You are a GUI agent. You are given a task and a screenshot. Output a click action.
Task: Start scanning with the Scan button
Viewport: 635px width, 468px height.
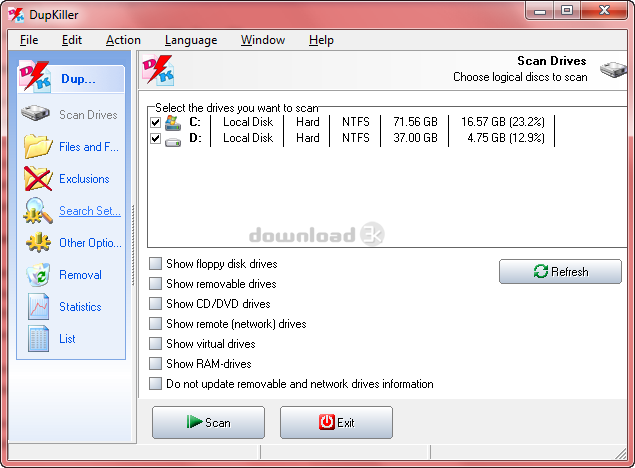pyautogui.click(x=209, y=422)
